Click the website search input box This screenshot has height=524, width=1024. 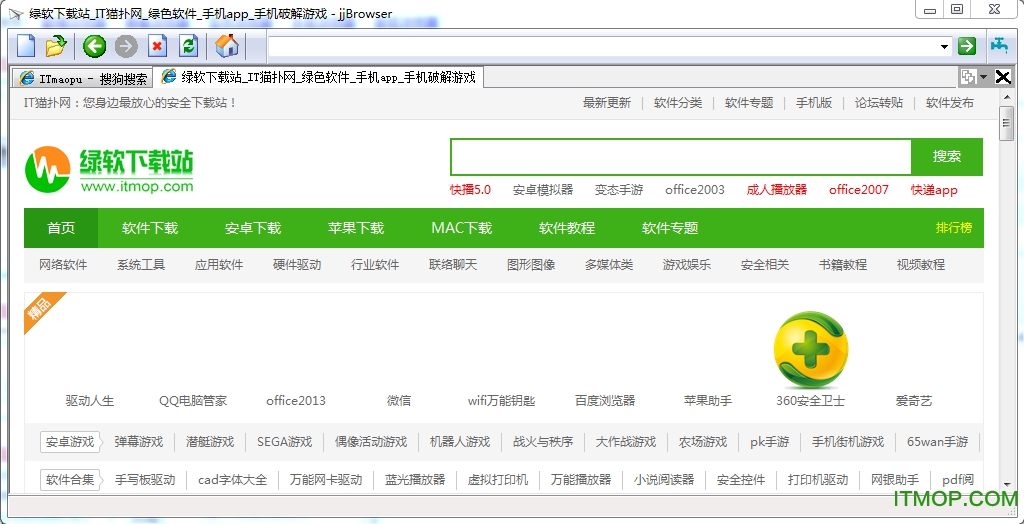tap(680, 157)
